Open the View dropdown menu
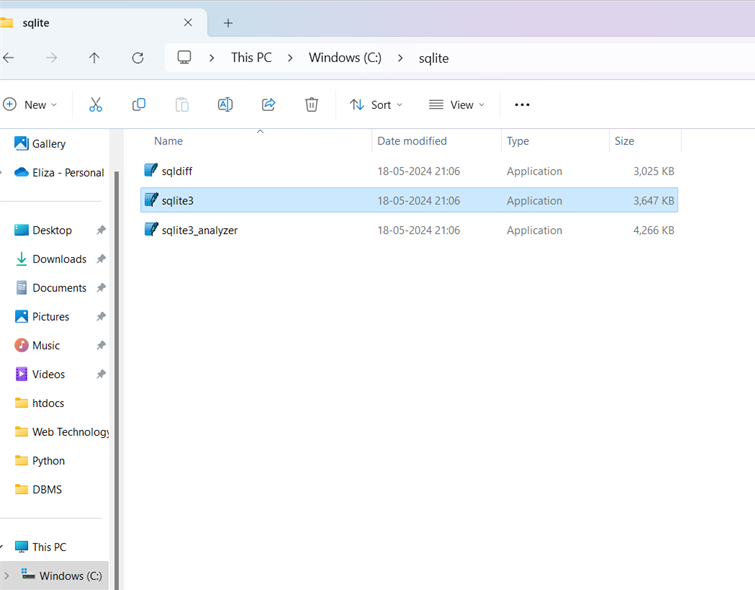Screen dimensions: 755x590 tap(456, 105)
